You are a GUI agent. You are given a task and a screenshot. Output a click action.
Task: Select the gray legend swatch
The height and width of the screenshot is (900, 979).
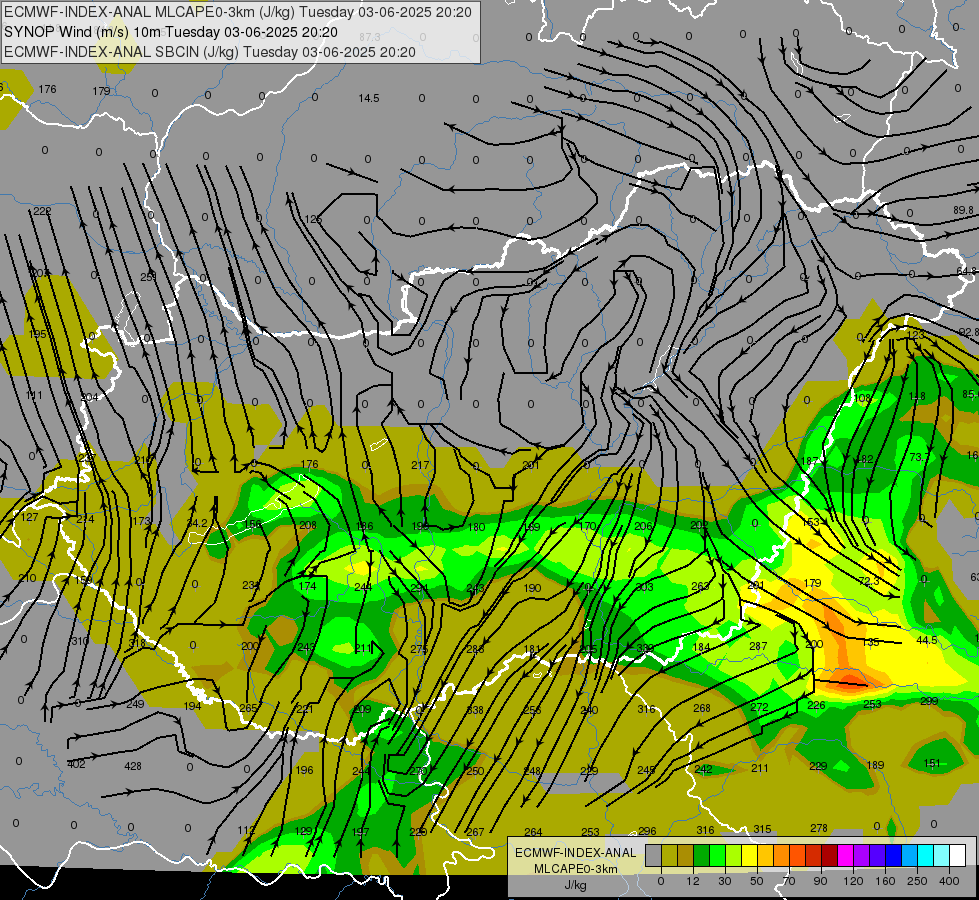(653, 855)
